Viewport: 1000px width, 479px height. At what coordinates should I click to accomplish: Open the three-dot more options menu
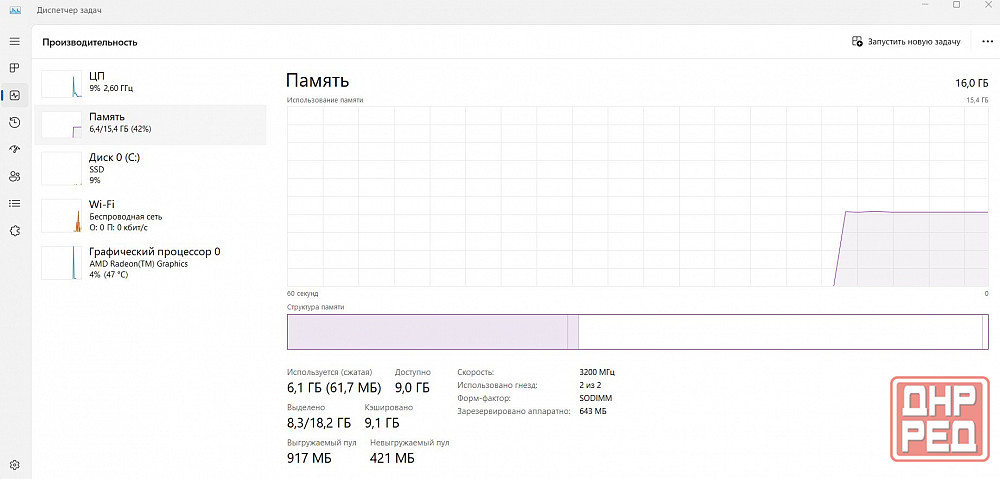(988, 42)
